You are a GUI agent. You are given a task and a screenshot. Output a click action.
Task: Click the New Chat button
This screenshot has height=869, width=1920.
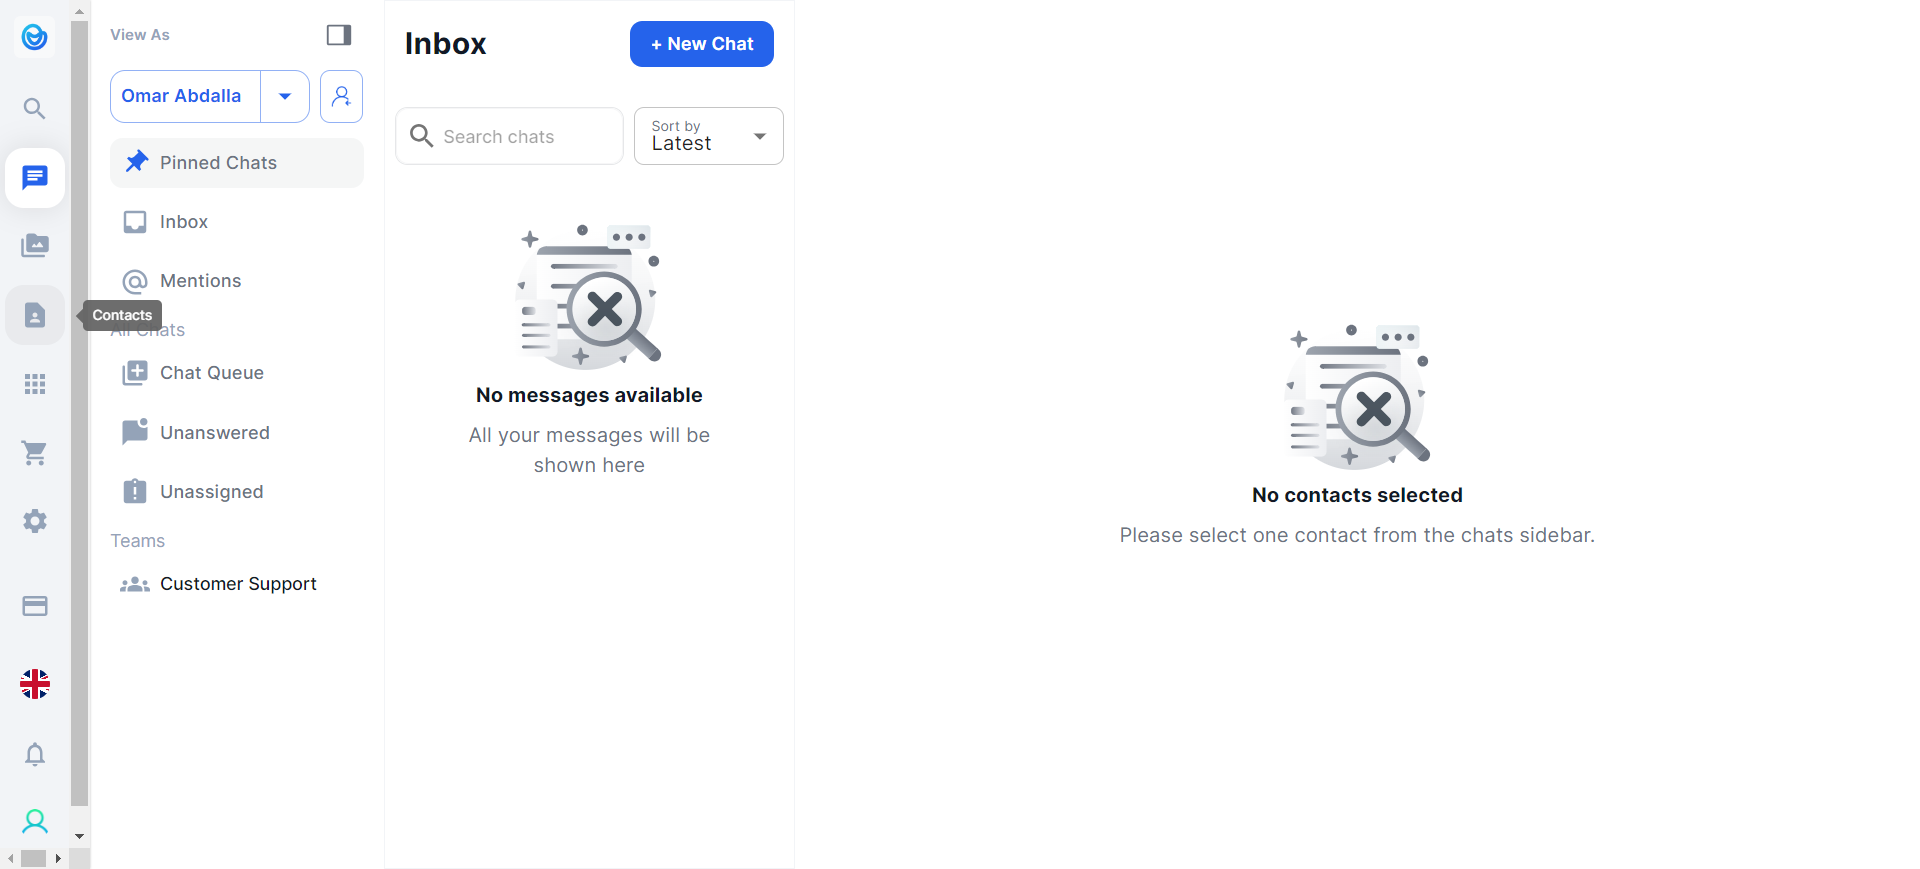[x=701, y=44]
